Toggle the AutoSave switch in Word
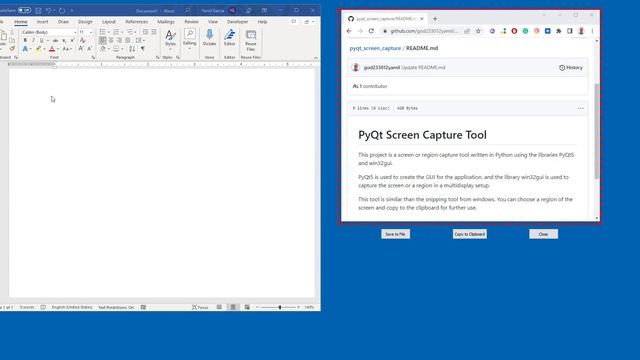This screenshot has width=640, height=360. point(24,10)
